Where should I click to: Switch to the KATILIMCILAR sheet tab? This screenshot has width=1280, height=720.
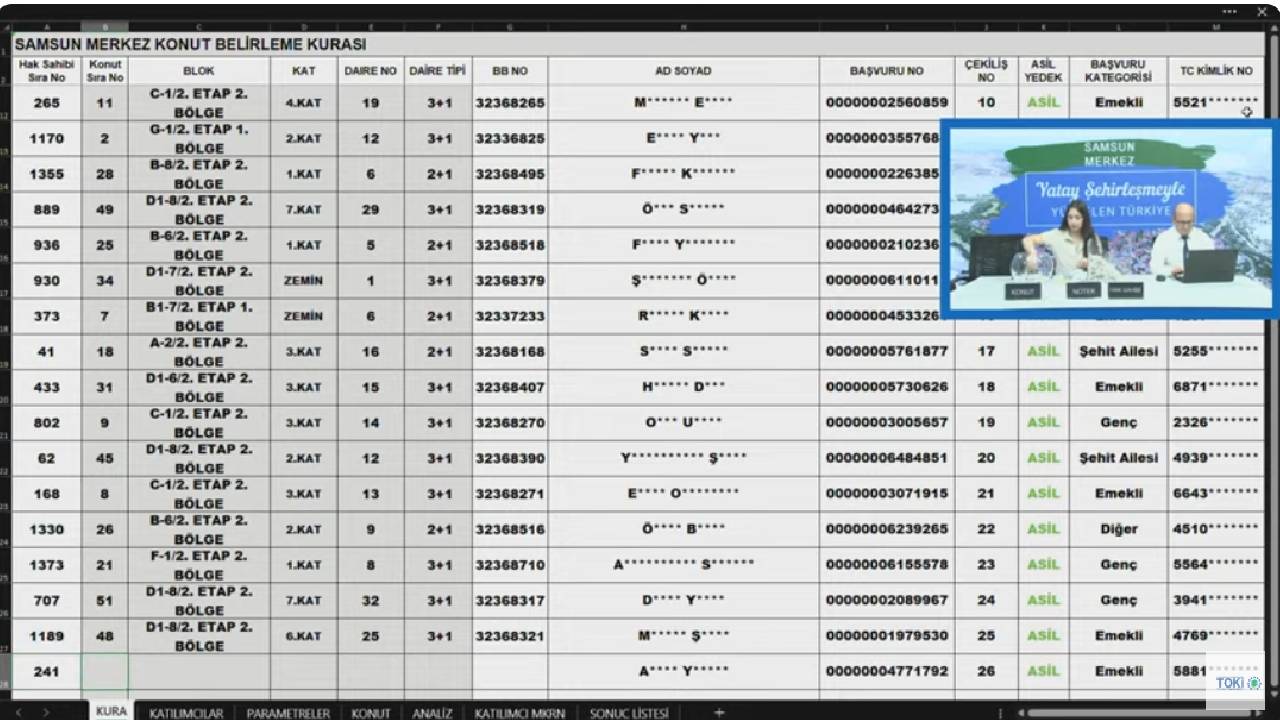[186, 713]
